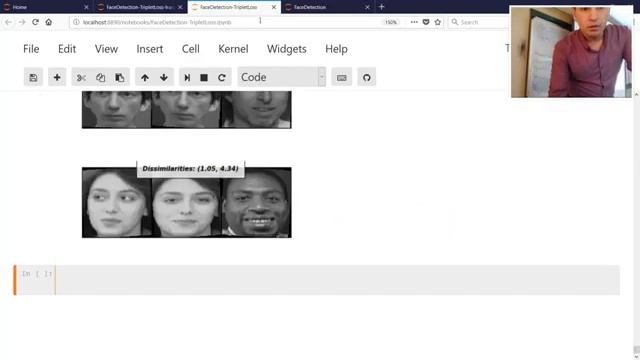
Task: Insert a cell below with the plus icon
Action: click(x=57, y=77)
